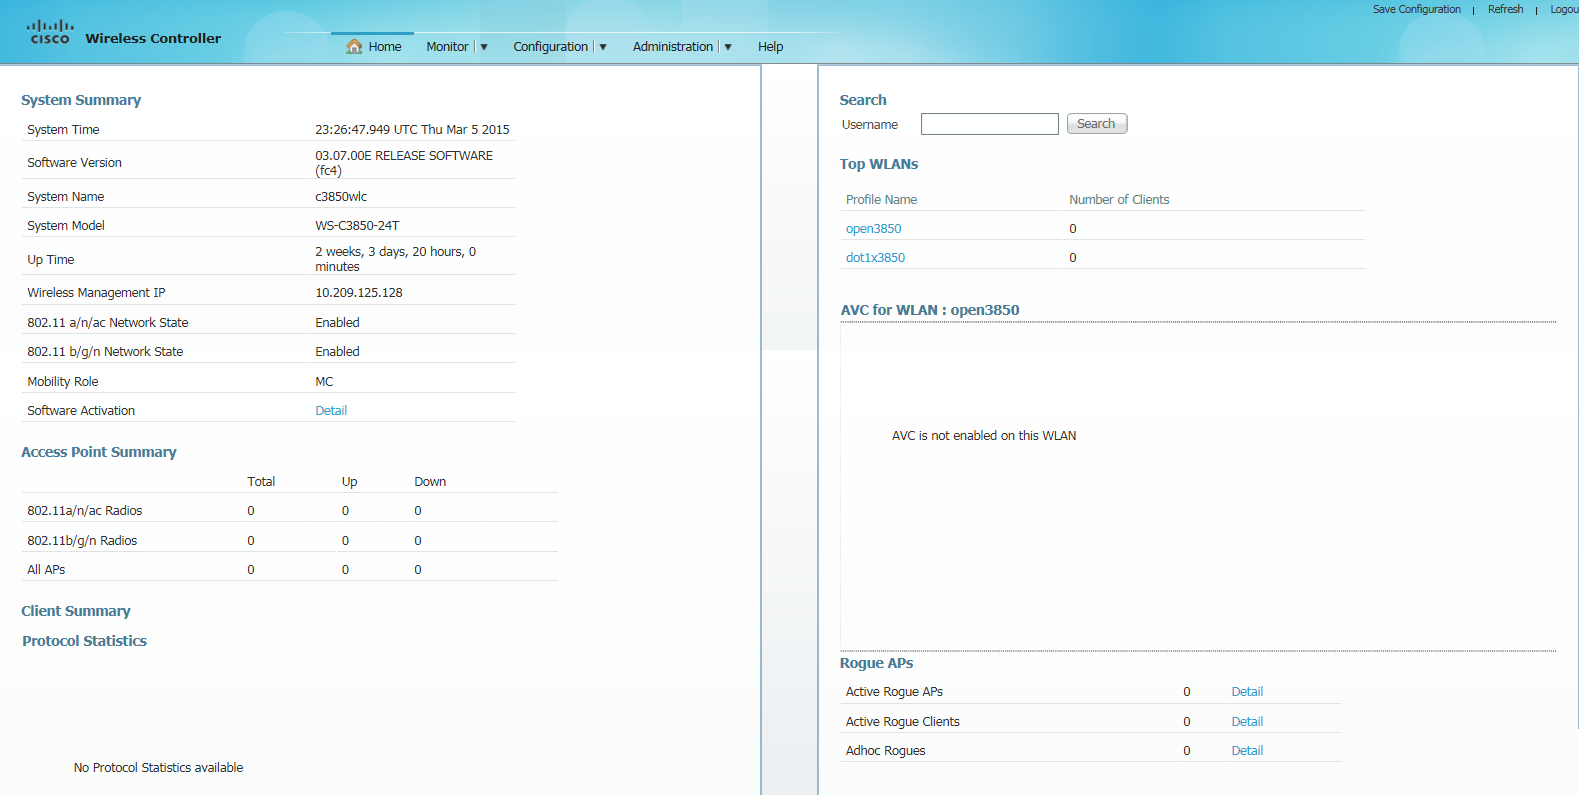Click the 'No Protocol Statistics available' message
This screenshot has width=1579, height=795.
tap(158, 768)
